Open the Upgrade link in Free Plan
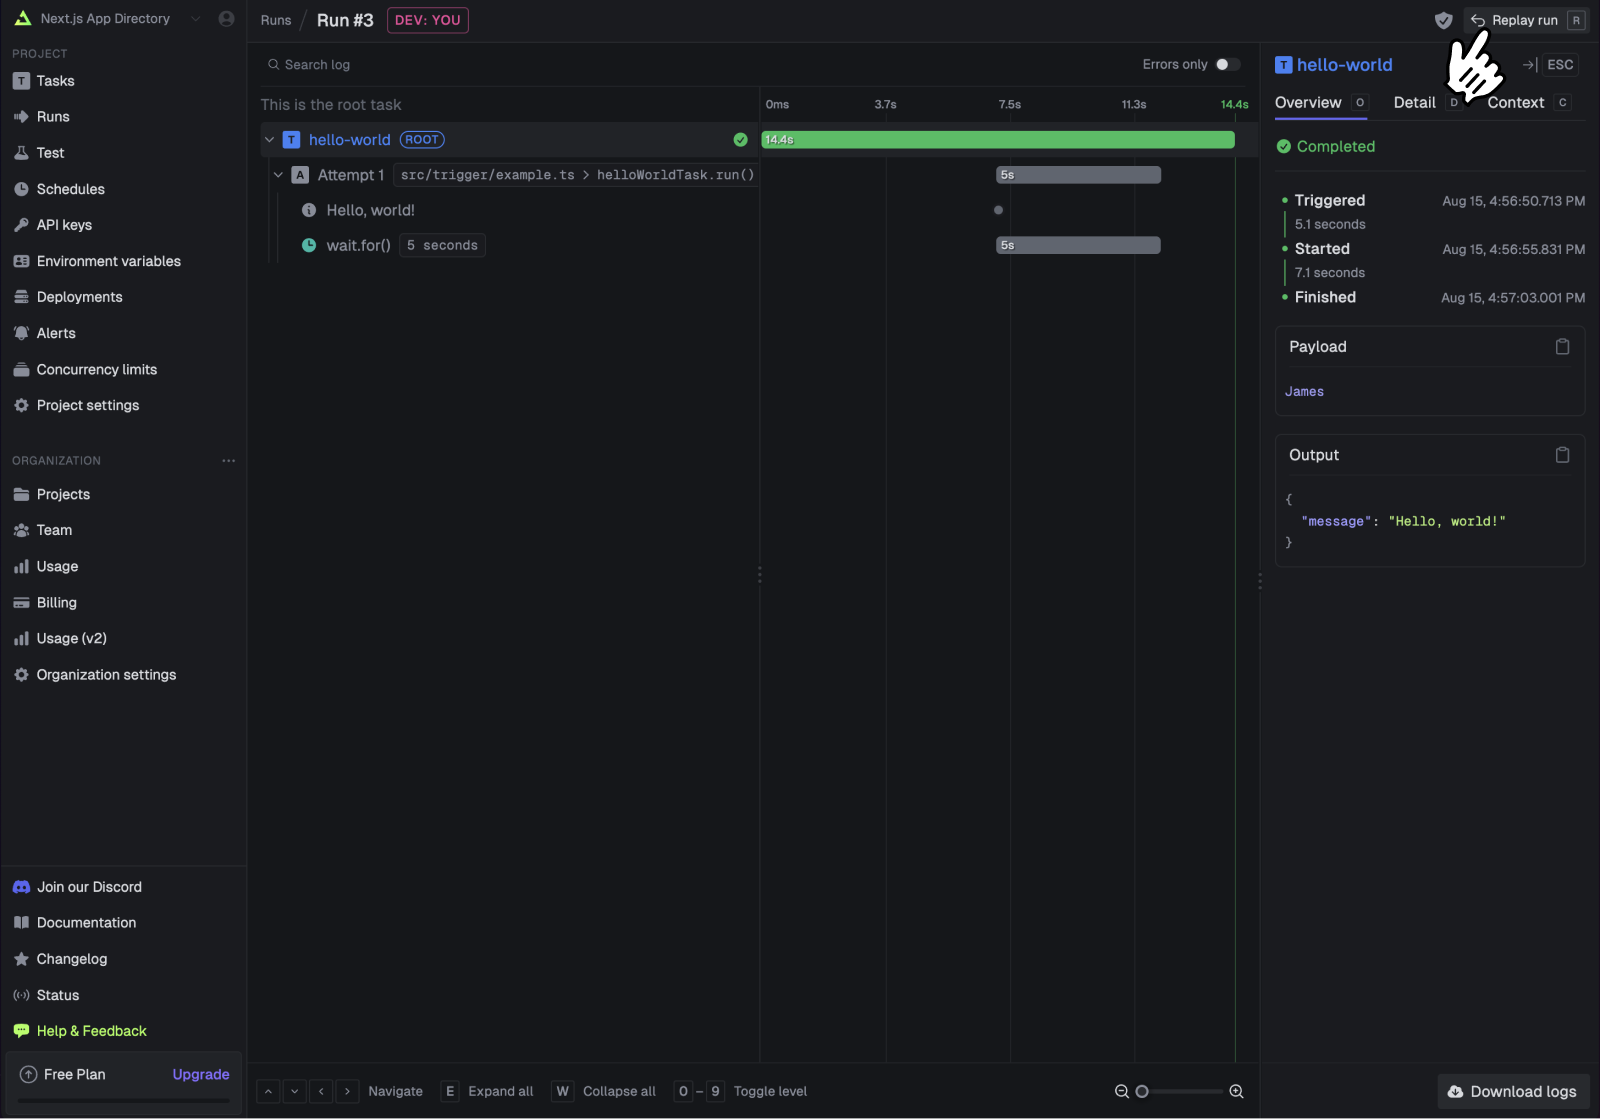The width and height of the screenshot is (1600, 1119). (201, 1075)
